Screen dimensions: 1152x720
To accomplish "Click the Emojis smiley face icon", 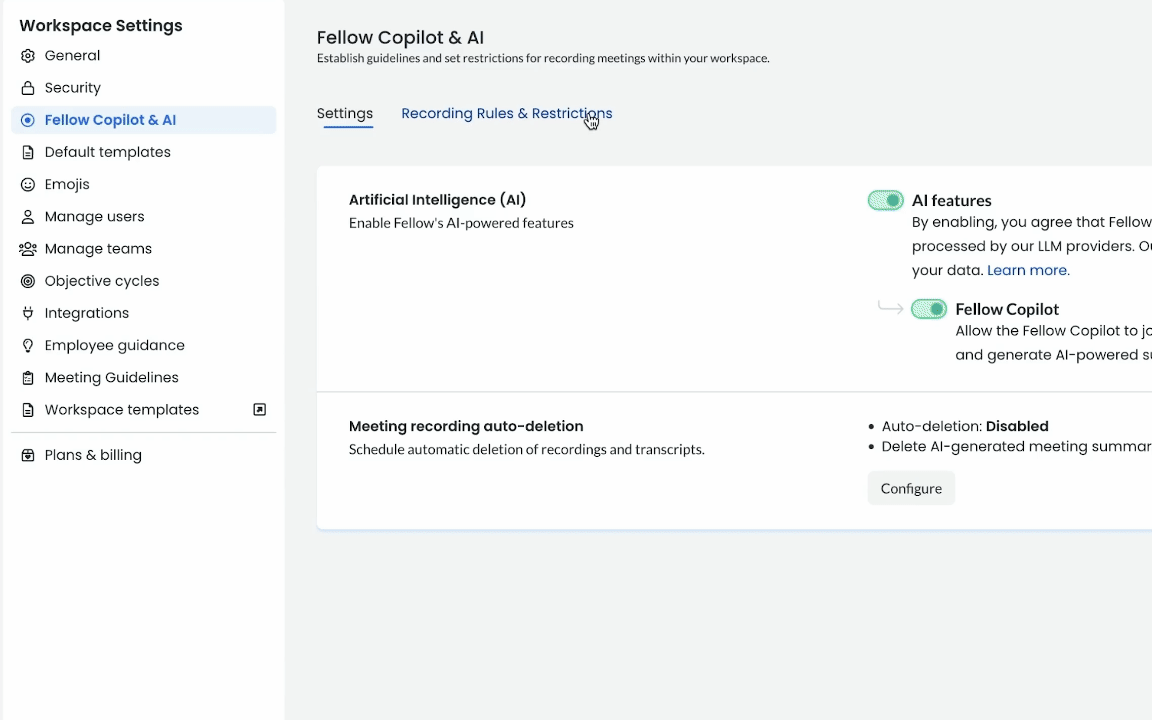I will (x=28, y=185).
